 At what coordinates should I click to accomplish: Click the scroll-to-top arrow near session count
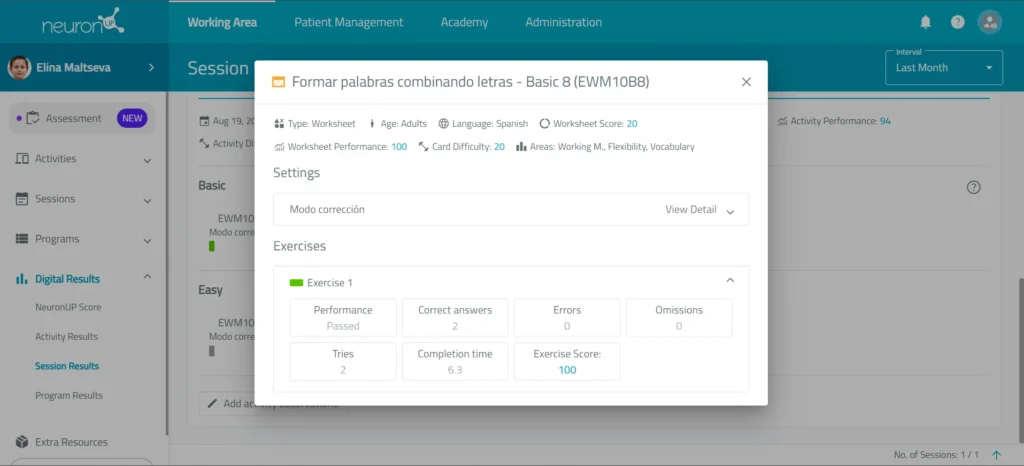point(997,455)
